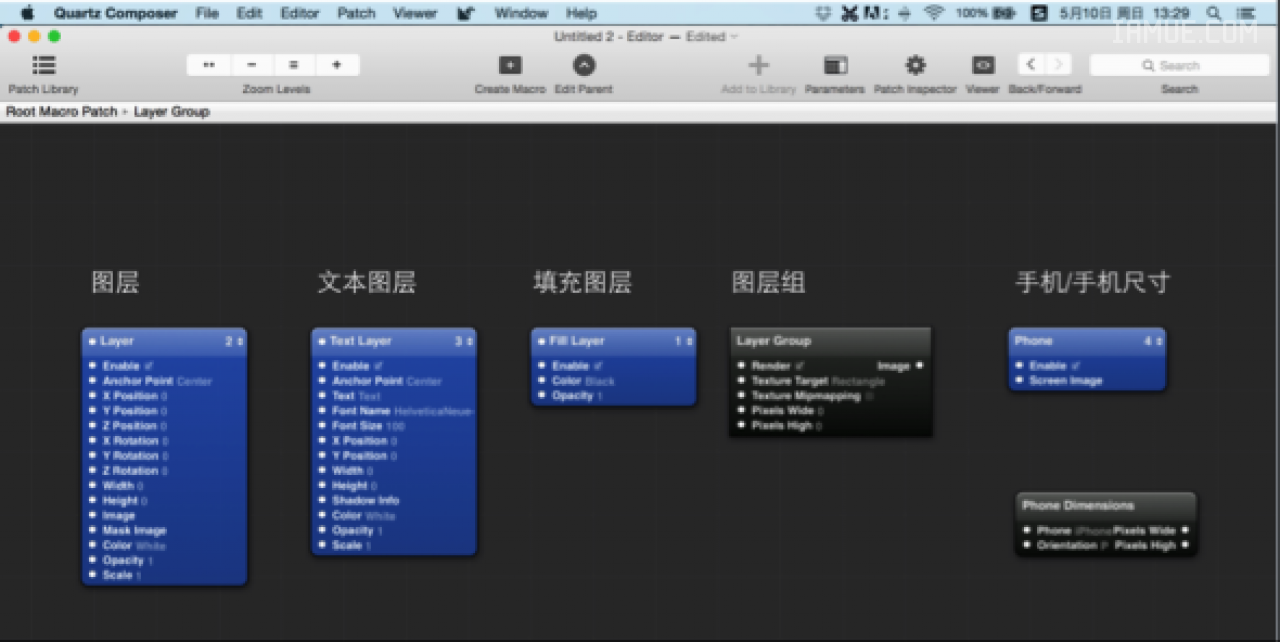Open the Viewer menu in the menu bar
This screenshot has width=1280, height=642.
[415, 13]
